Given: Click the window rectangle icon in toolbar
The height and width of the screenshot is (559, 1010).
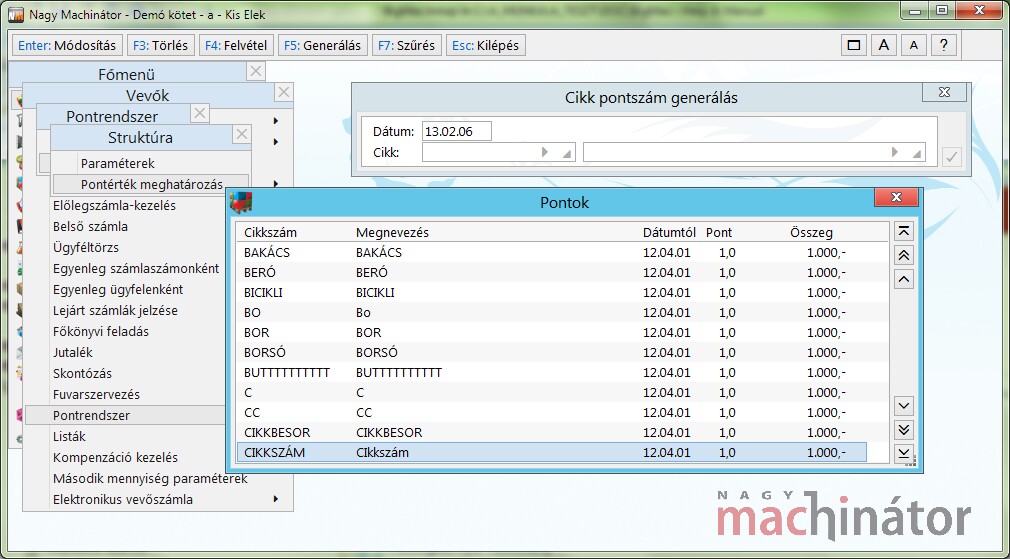Looking at the screenshot, I should point(854,45).
